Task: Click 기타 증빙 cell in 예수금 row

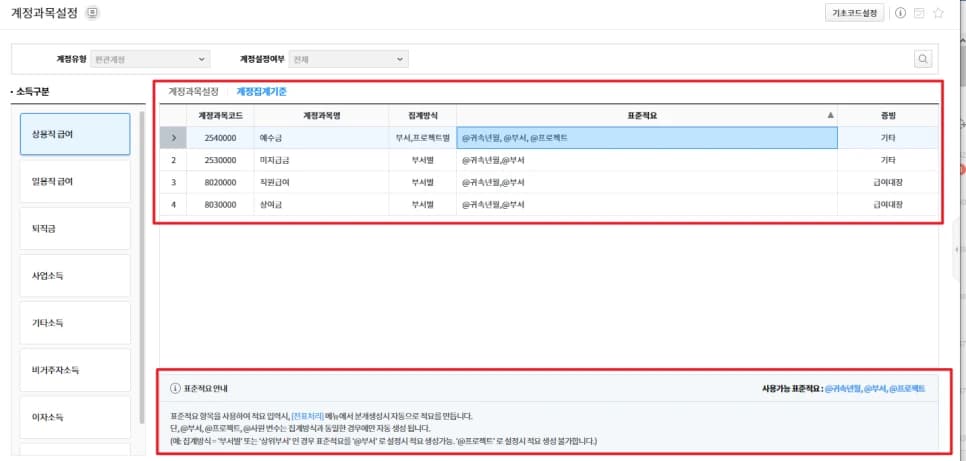Action: click(x=888, y=138)
